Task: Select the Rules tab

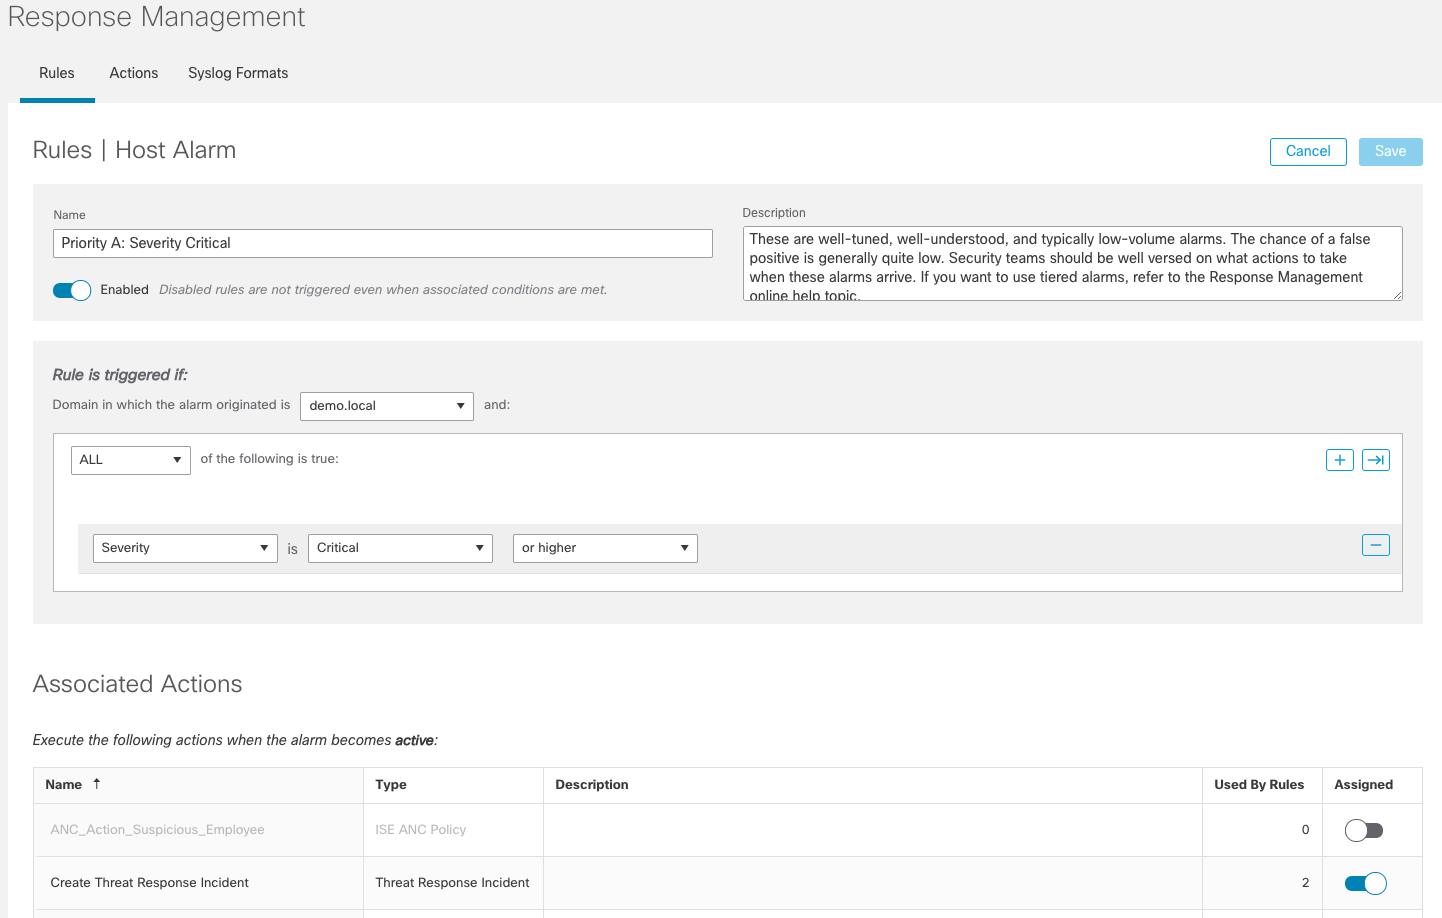Action: pyautogui.click(x=57, y=73)
